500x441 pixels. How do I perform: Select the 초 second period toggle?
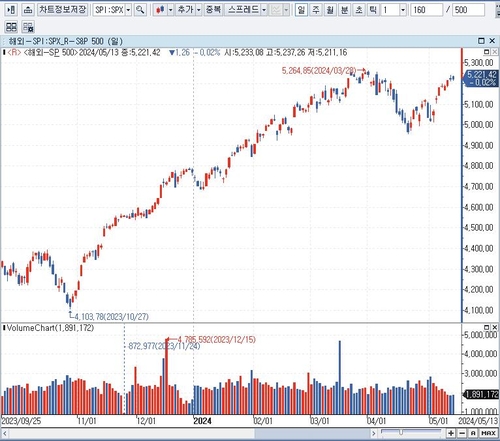[359, 10]
